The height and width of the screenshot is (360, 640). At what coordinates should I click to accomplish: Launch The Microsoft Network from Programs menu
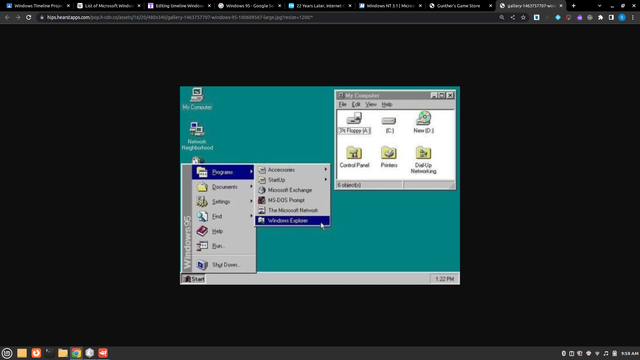(292, 210)
